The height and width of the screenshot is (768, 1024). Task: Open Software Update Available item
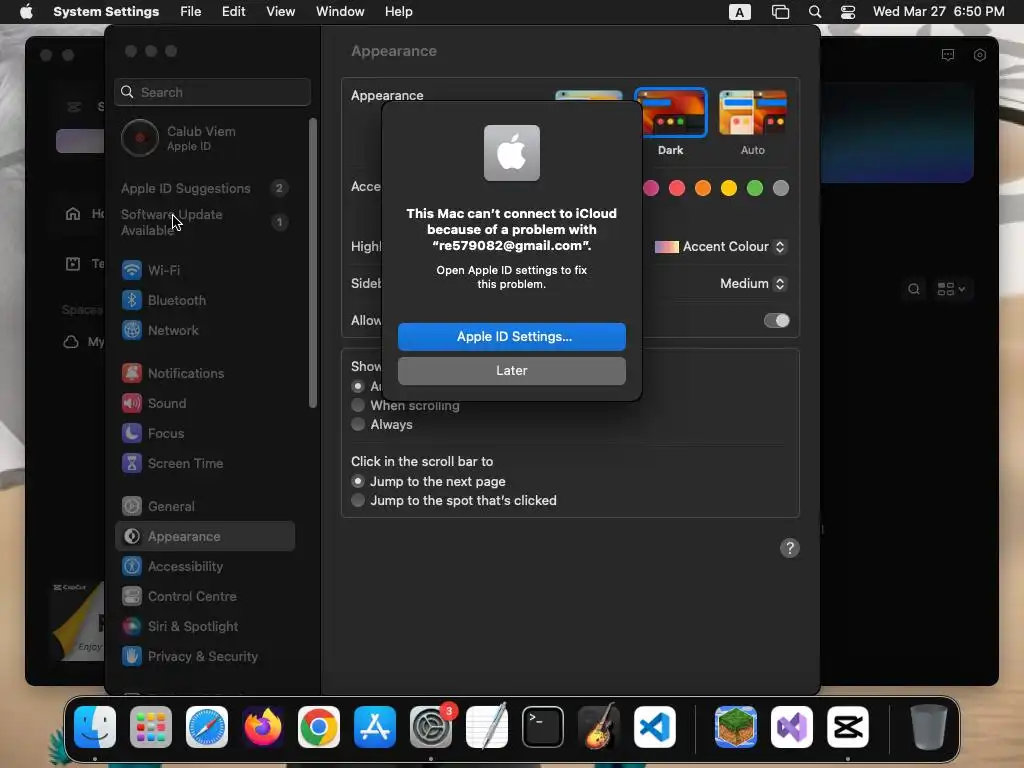205,222
